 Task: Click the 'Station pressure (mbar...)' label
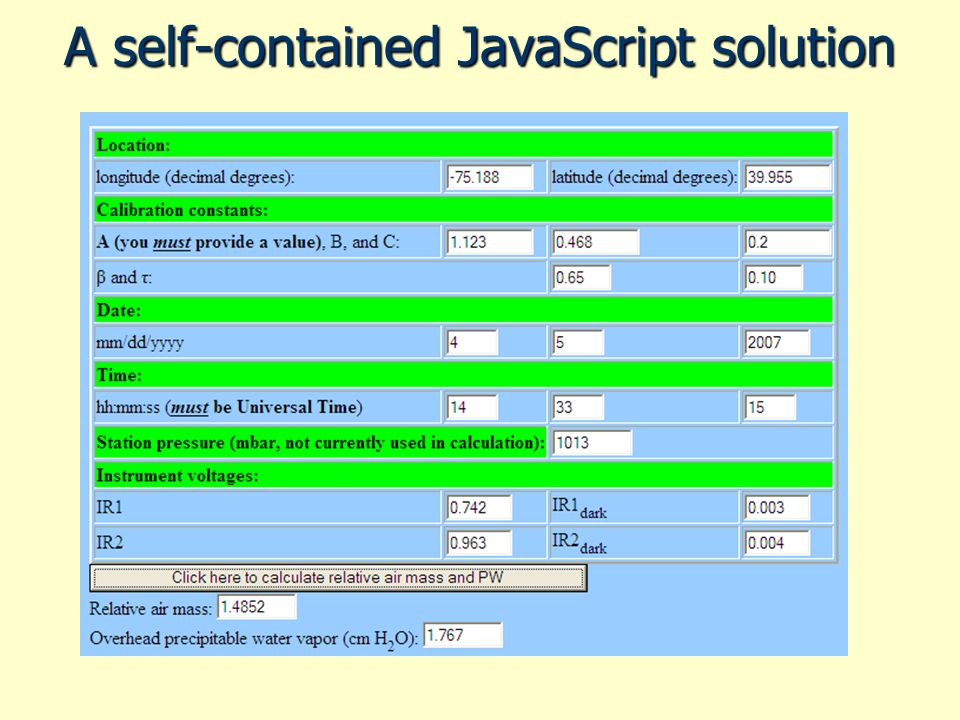[x=320, y=443]
